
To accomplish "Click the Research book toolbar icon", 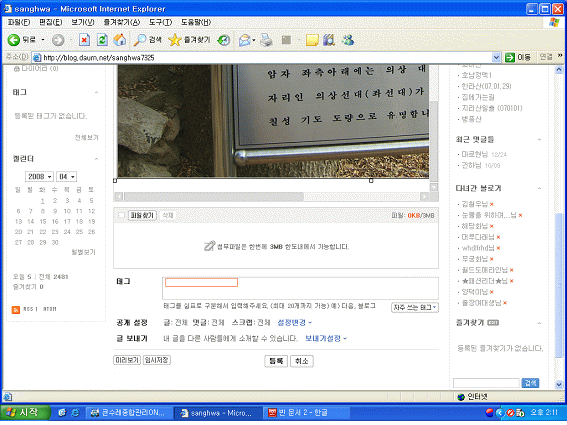I will pyautogui.click(x=329, y=40).
